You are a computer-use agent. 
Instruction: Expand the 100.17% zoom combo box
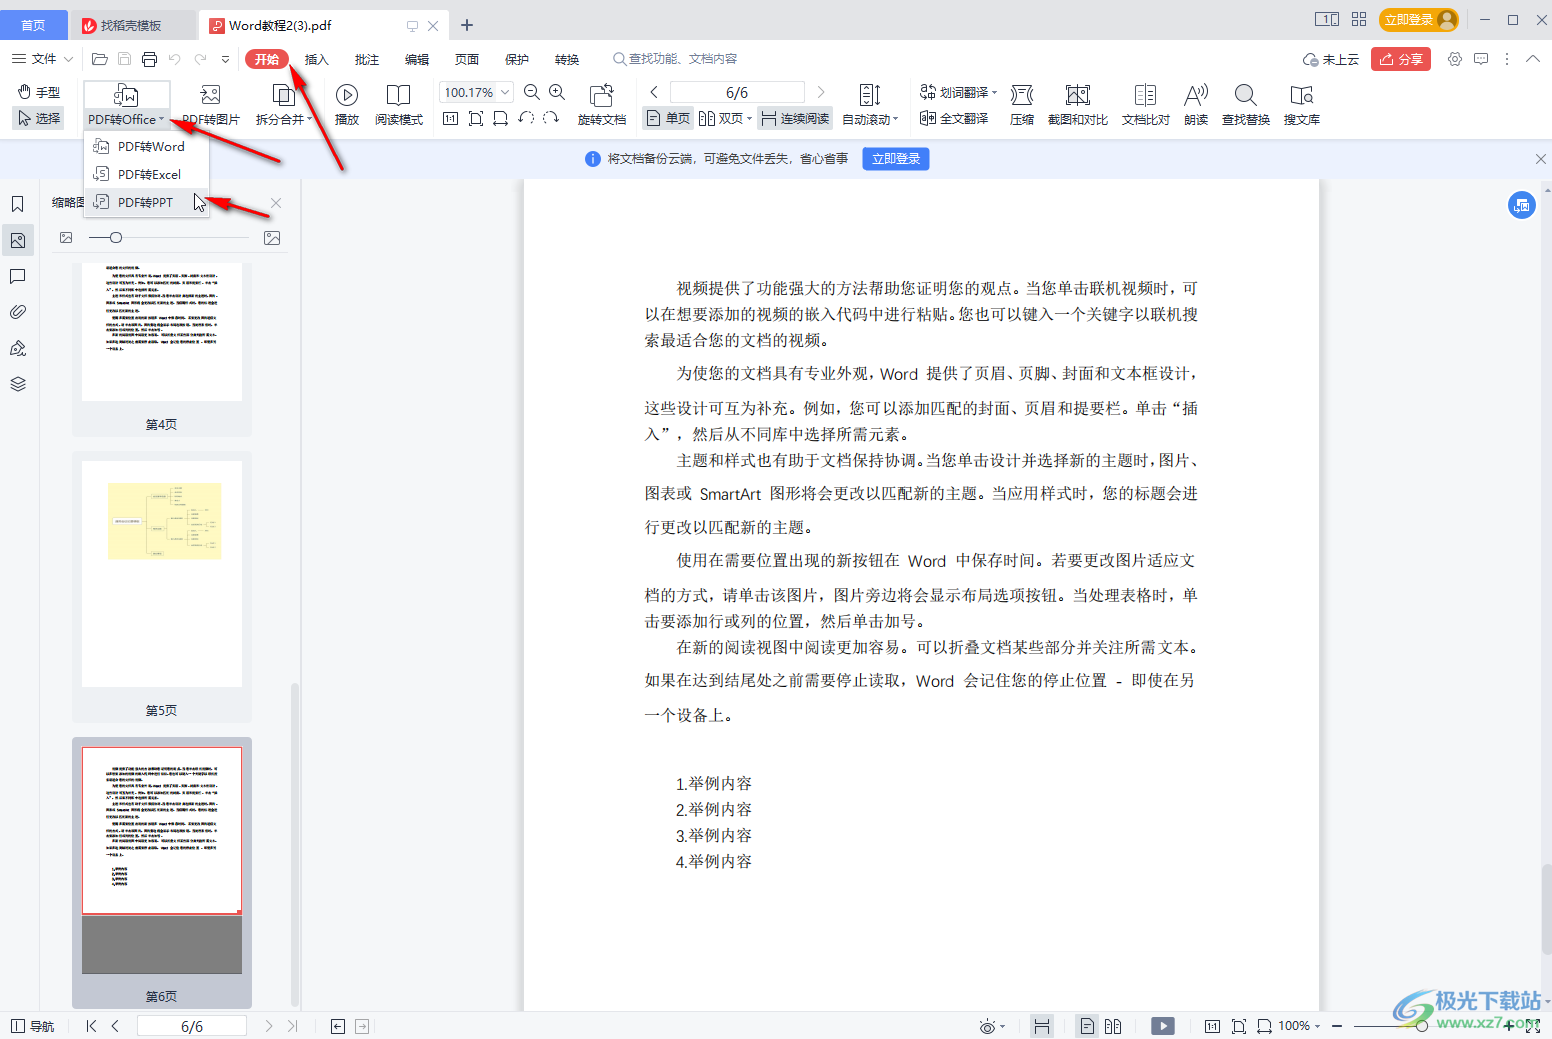506,92
